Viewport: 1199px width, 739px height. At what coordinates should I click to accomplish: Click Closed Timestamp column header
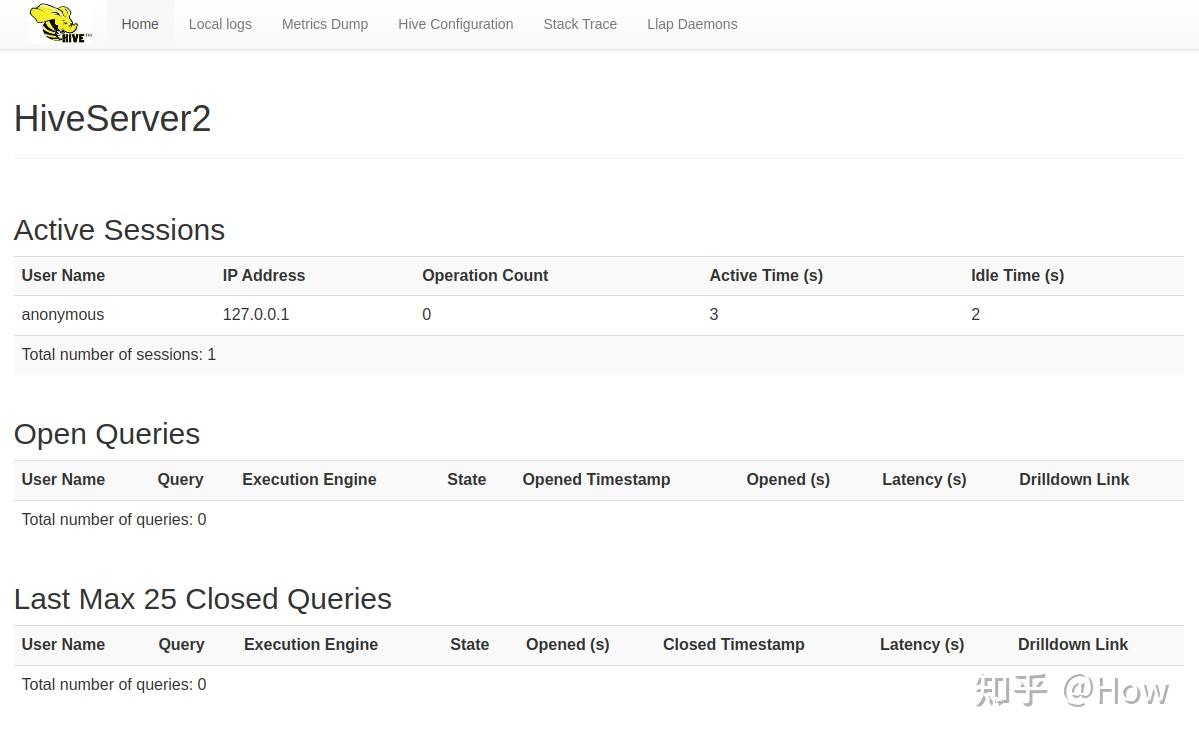coord(733,645)
